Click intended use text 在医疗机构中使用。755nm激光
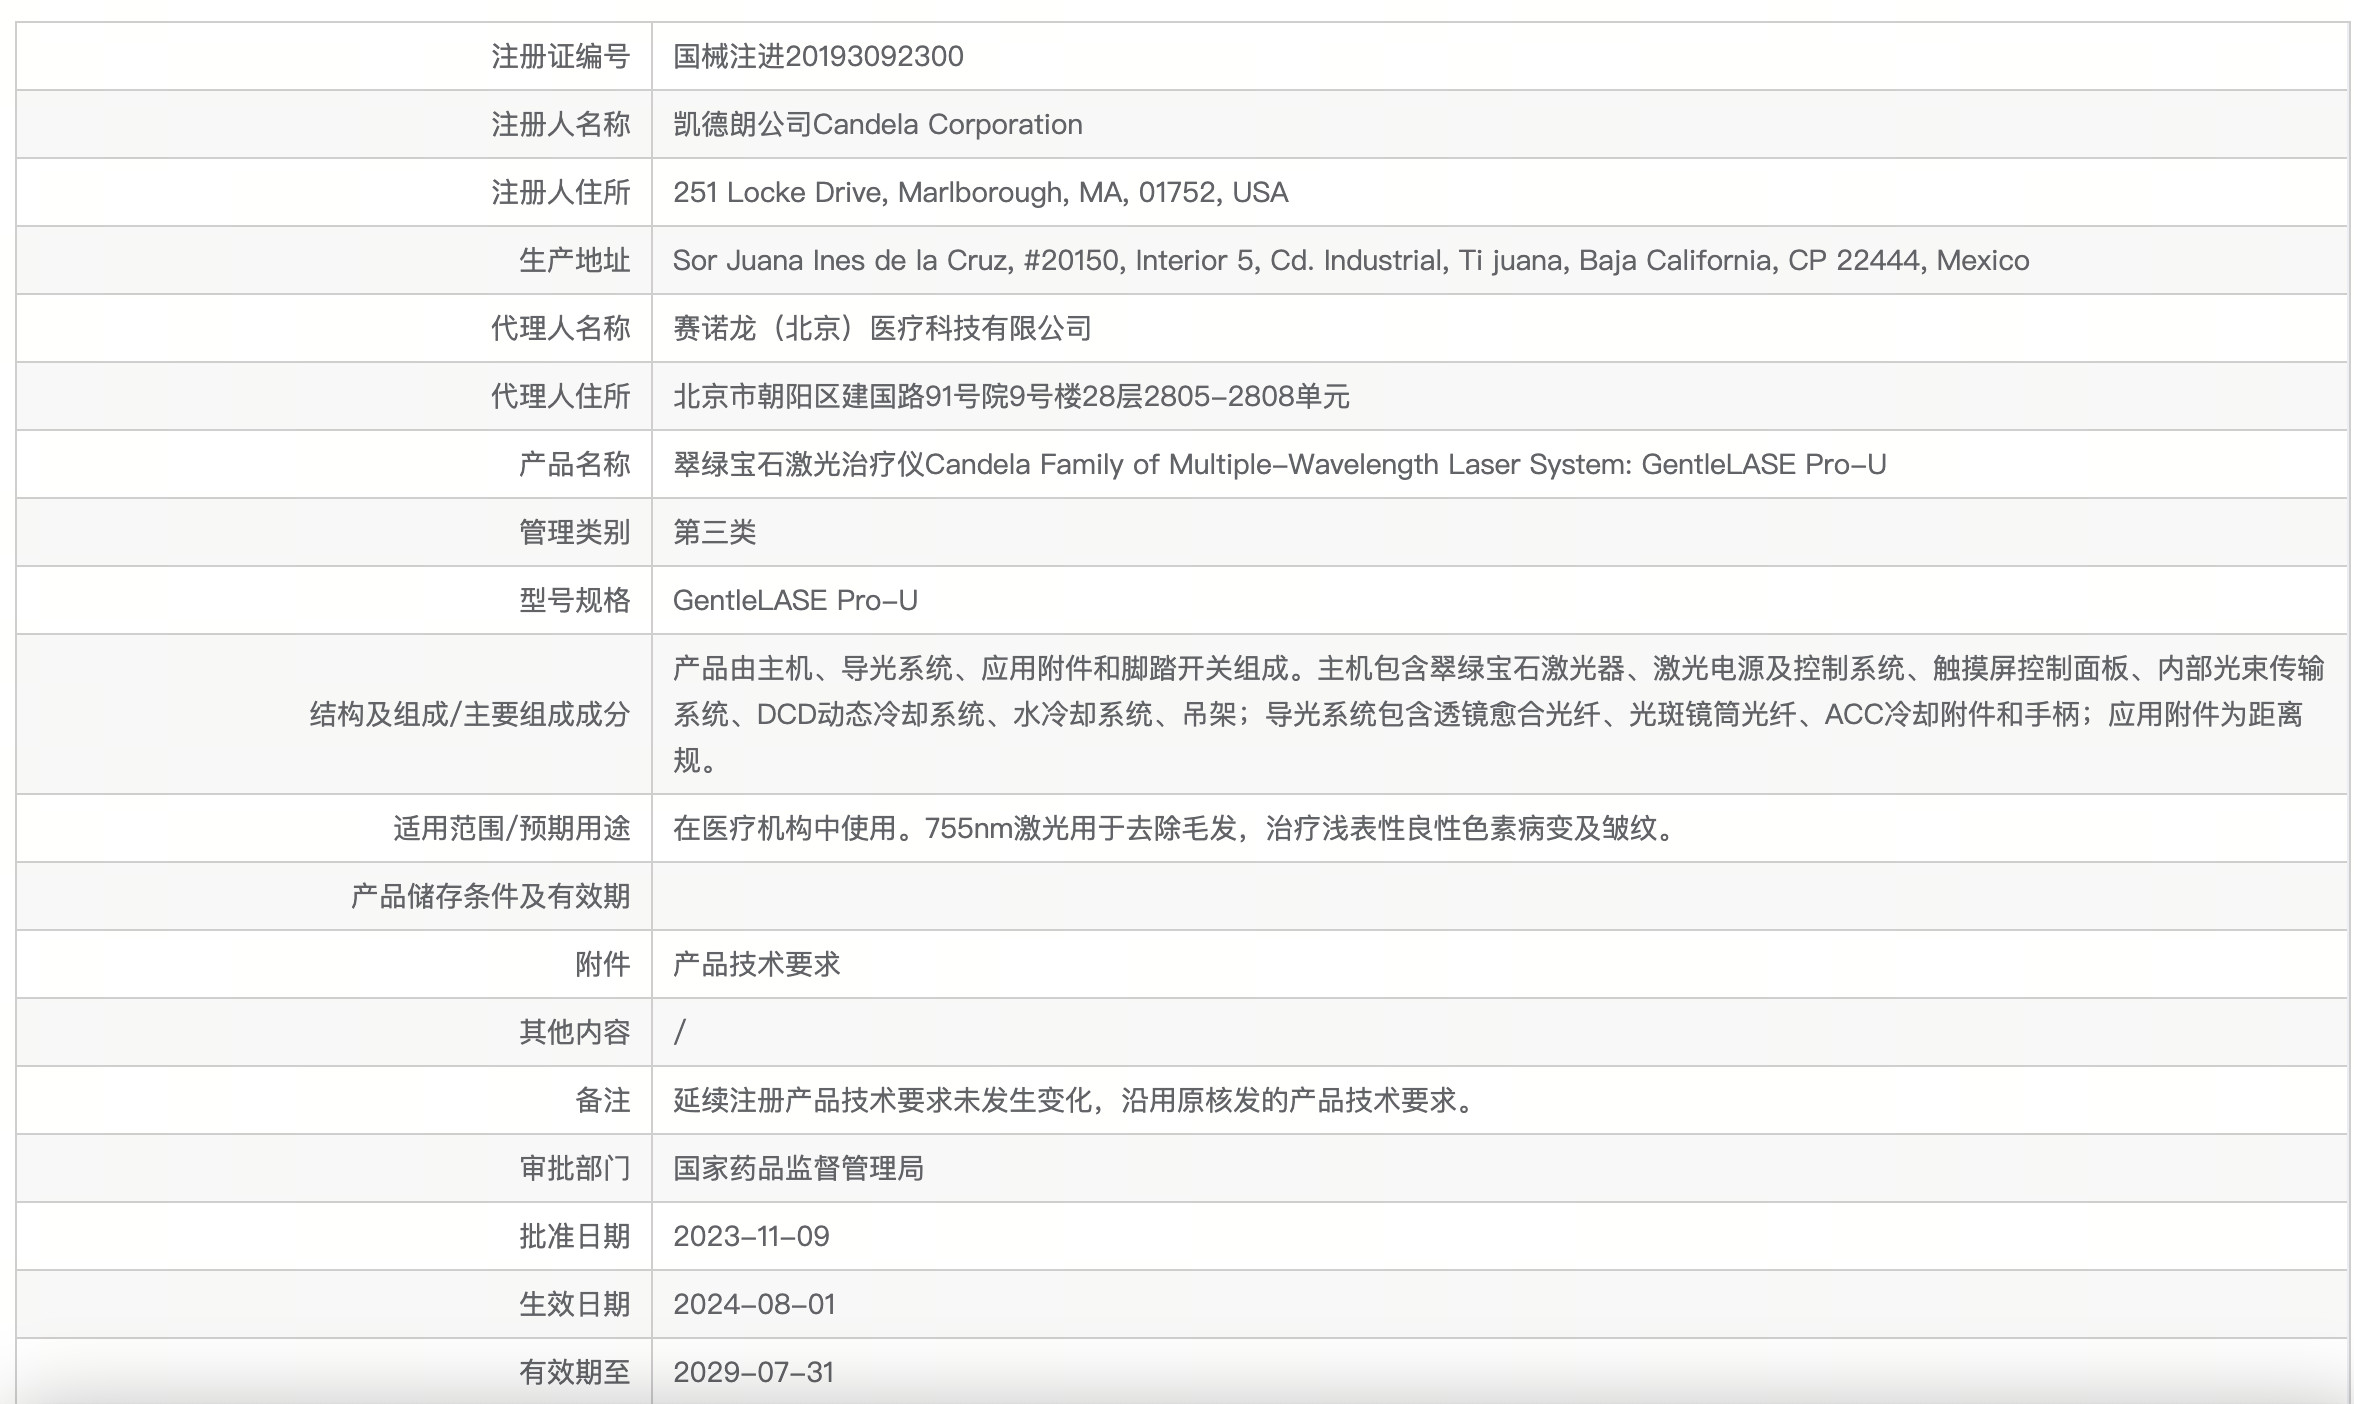The width and height of the screenshot is (2354, 1404). (1177, 828)
